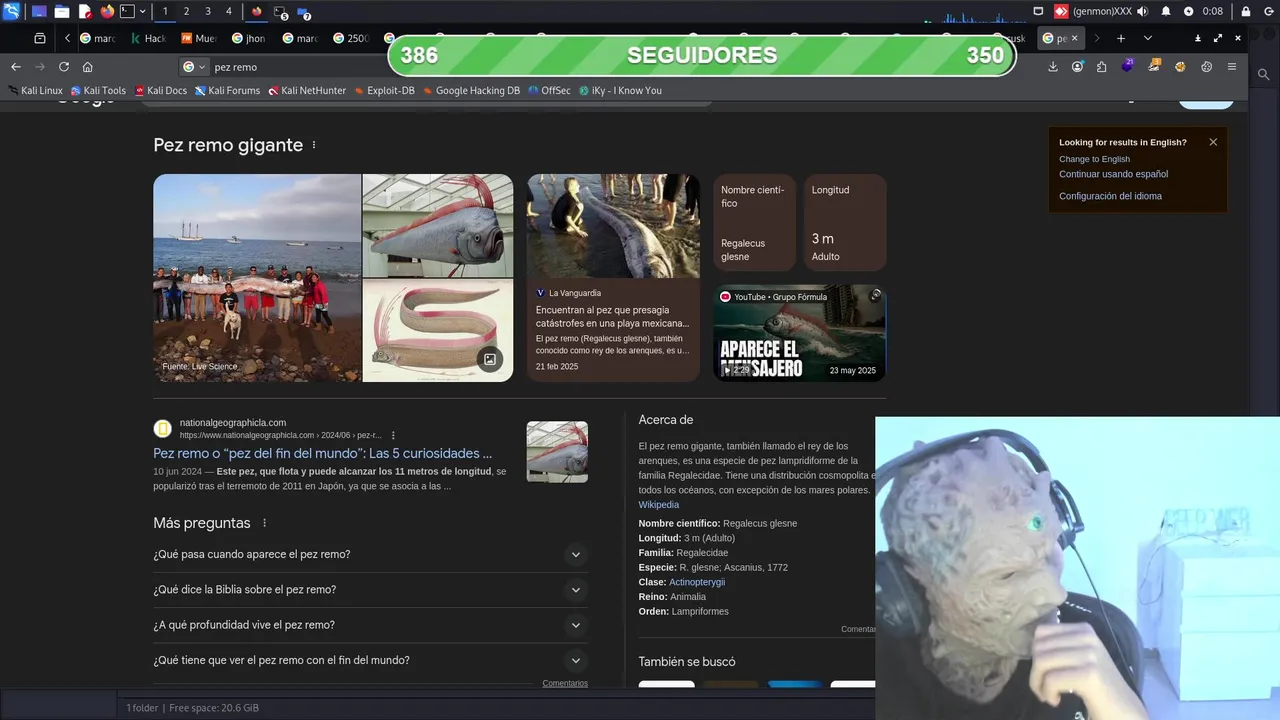Select the file manager taskbar group with badge 7
This screenshot has height=720, width=1280.
304,12
